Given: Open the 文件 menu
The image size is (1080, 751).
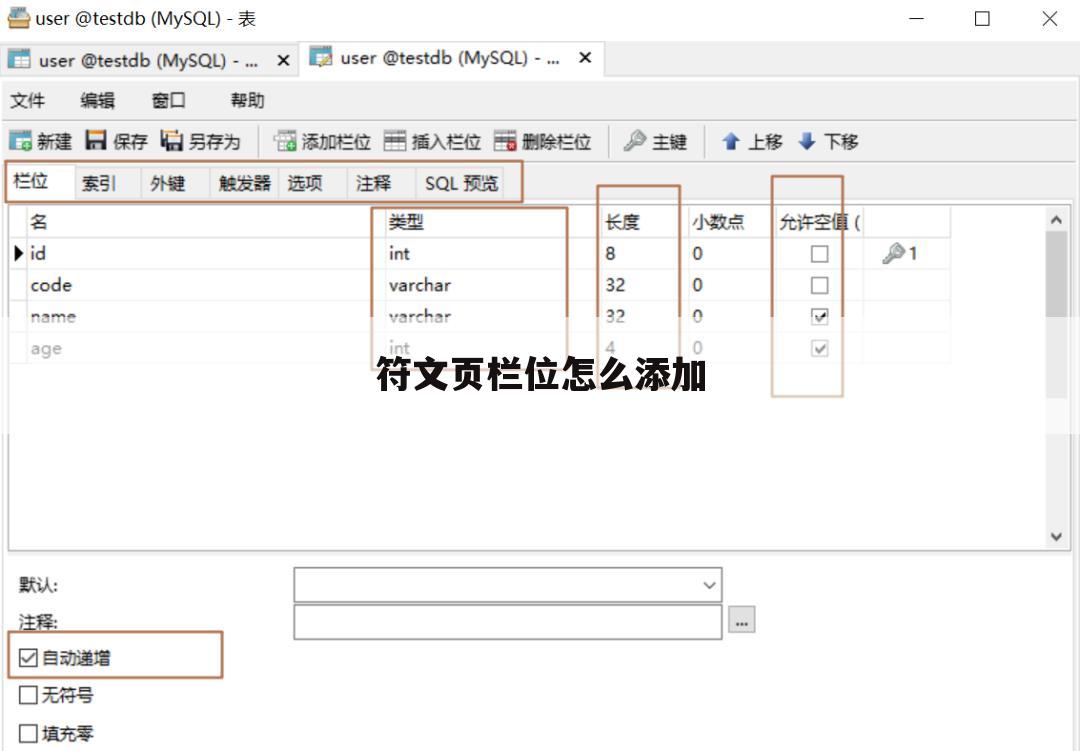Looking at the screenshot, I should point(28,101).
